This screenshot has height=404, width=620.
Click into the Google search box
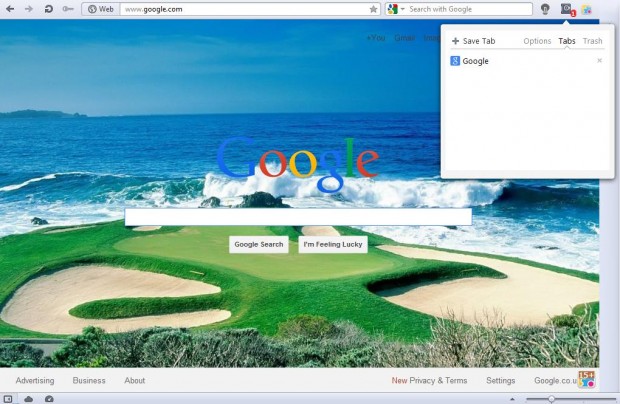(298, 217)
